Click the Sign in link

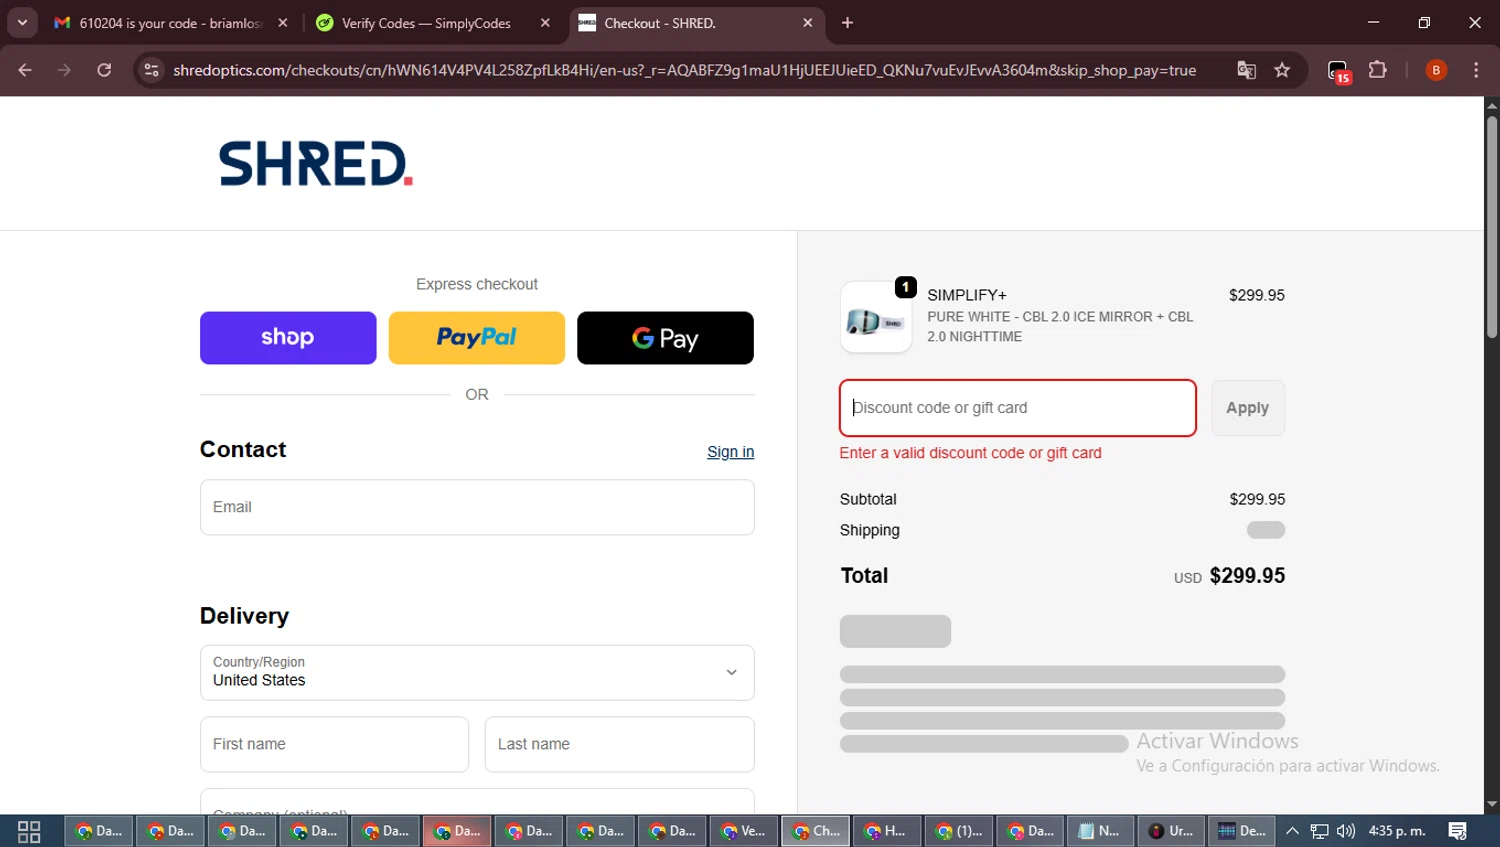tap(730, 452)
